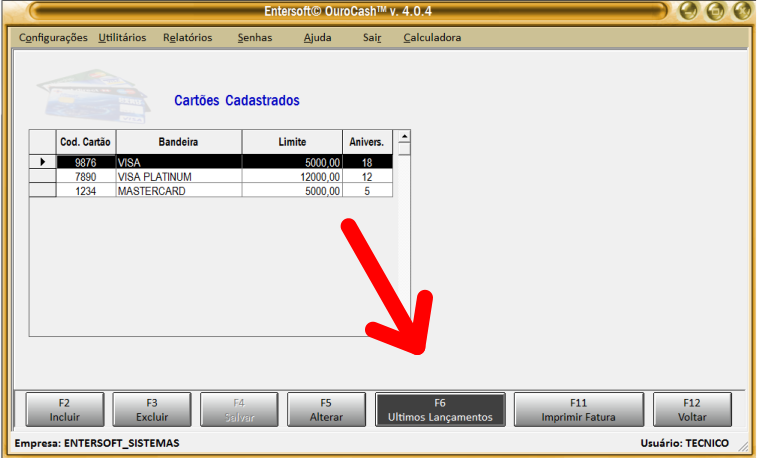
Task: Click the row selector arrow for card 9876
Action: click(42, 162)
